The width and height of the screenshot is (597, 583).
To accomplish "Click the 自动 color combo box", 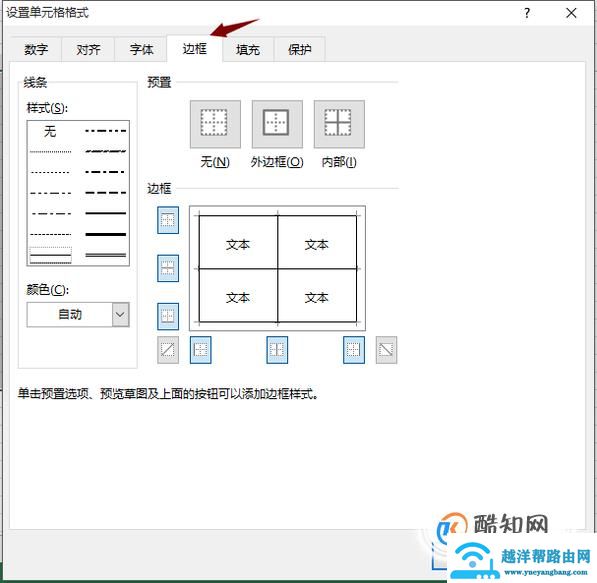I will (78, 315).
